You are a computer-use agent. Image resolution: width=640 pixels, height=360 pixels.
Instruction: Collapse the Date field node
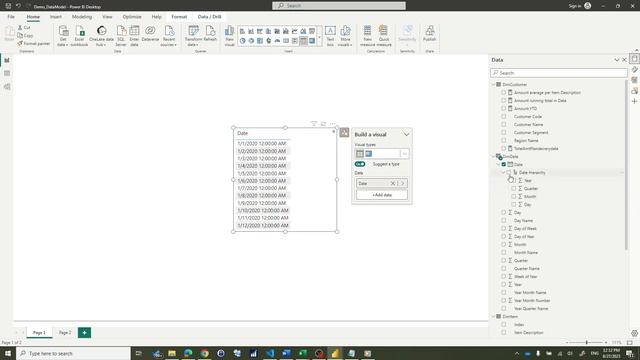pos(498,164)
